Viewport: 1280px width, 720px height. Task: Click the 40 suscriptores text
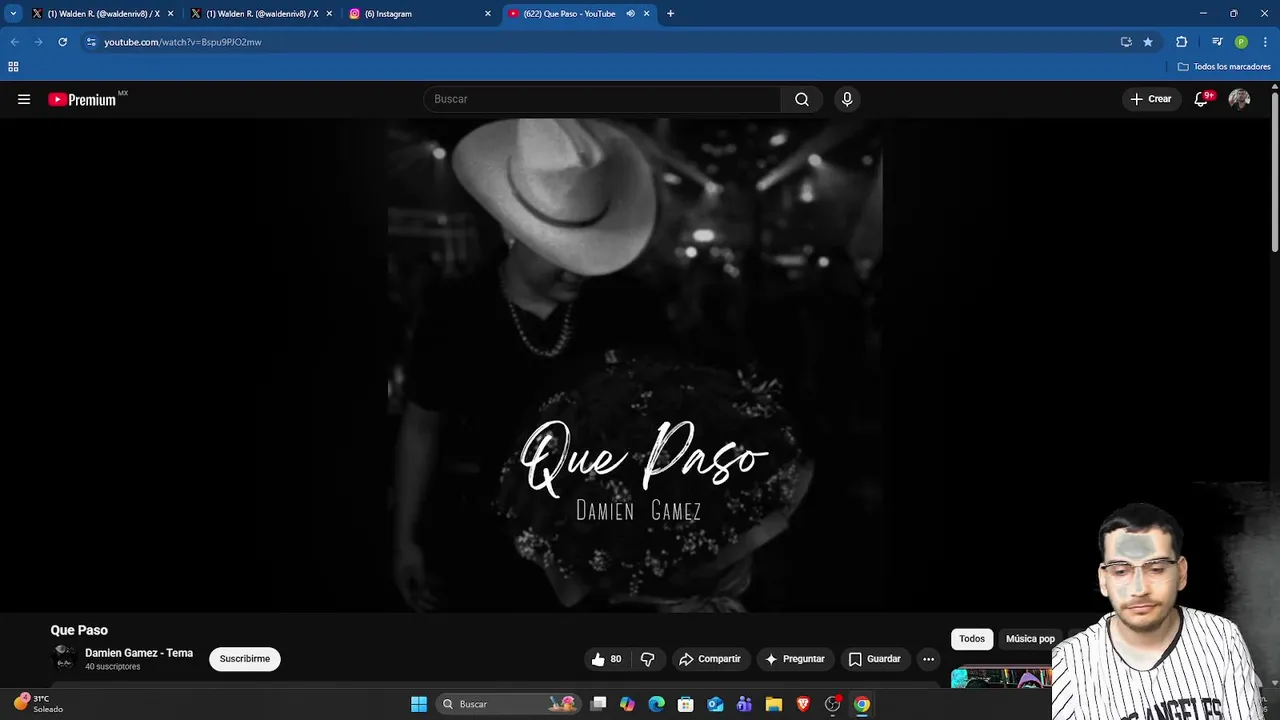tap(113, 667)
